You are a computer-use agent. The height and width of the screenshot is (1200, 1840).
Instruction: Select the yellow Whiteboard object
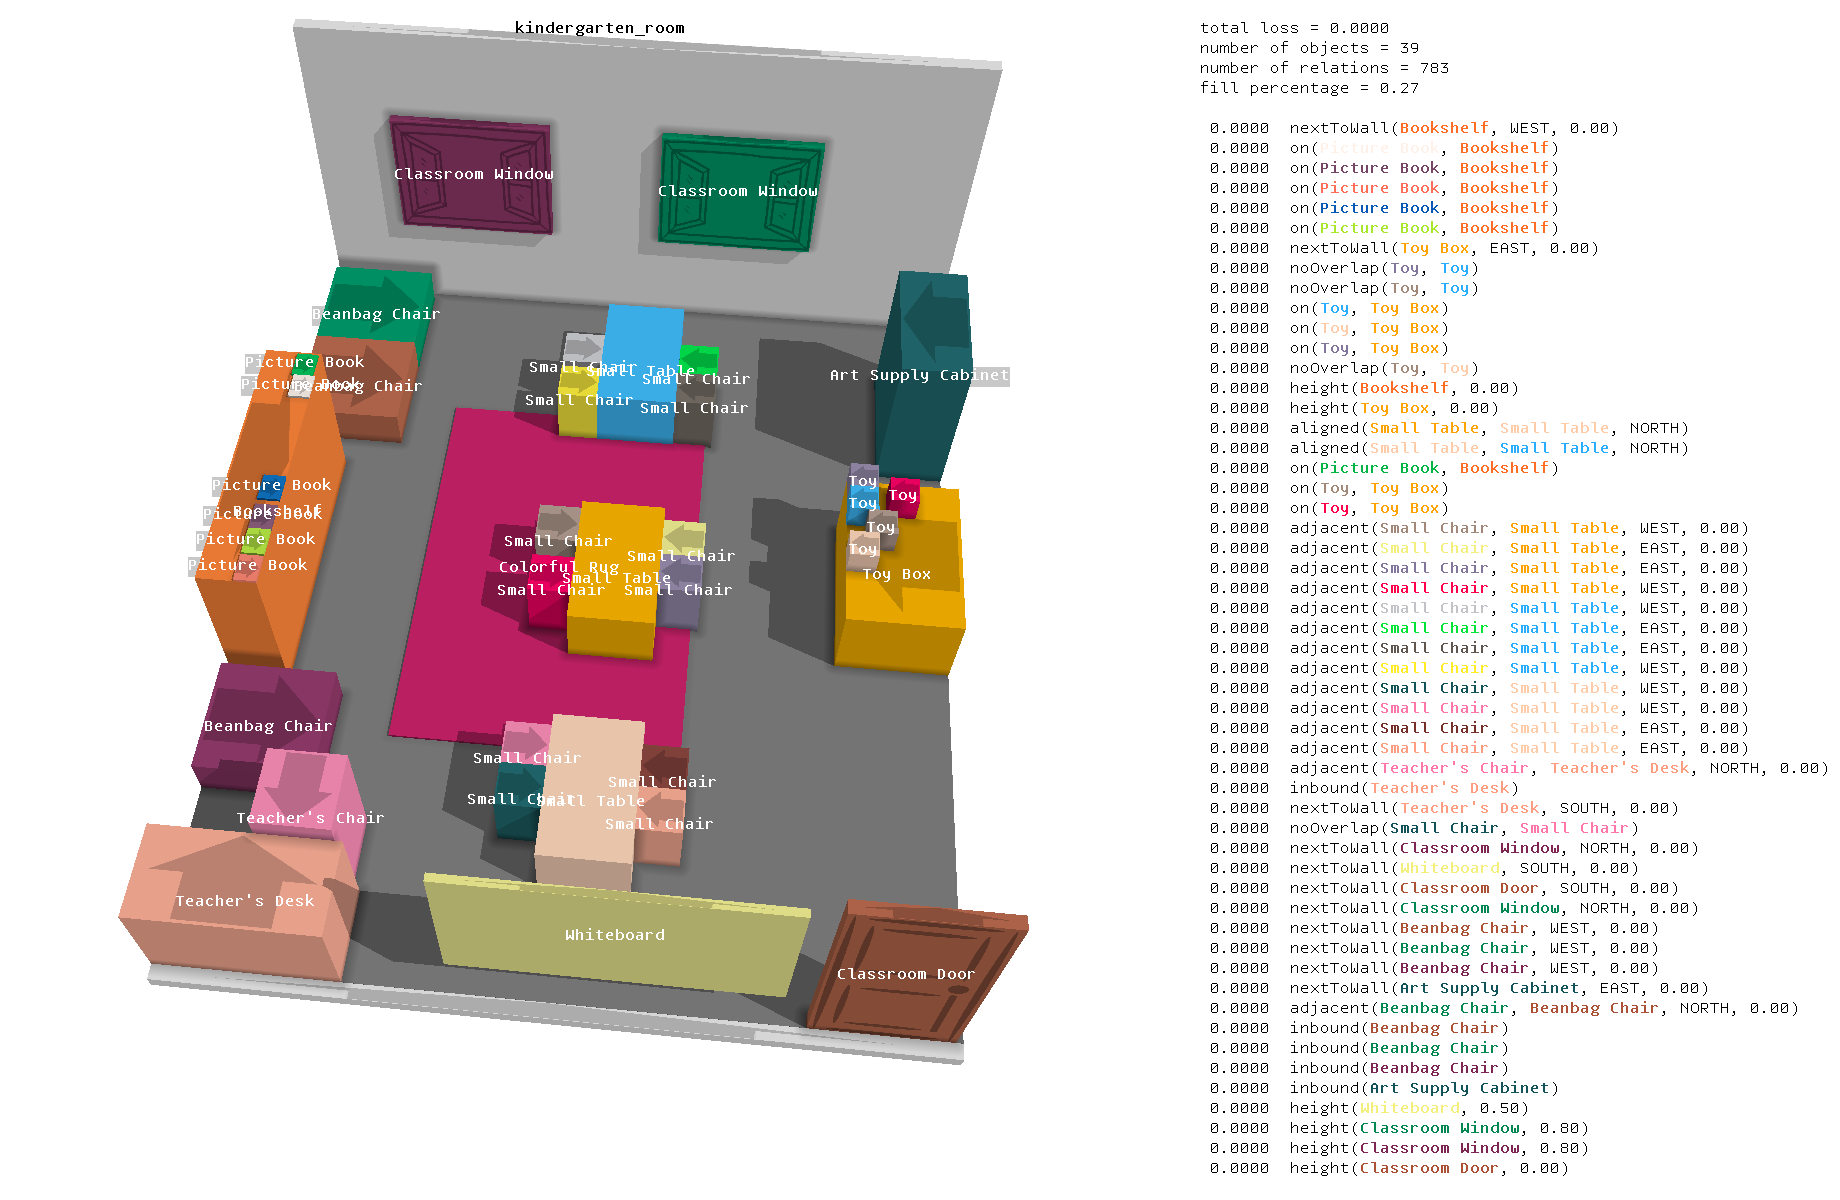click(615, 935)
